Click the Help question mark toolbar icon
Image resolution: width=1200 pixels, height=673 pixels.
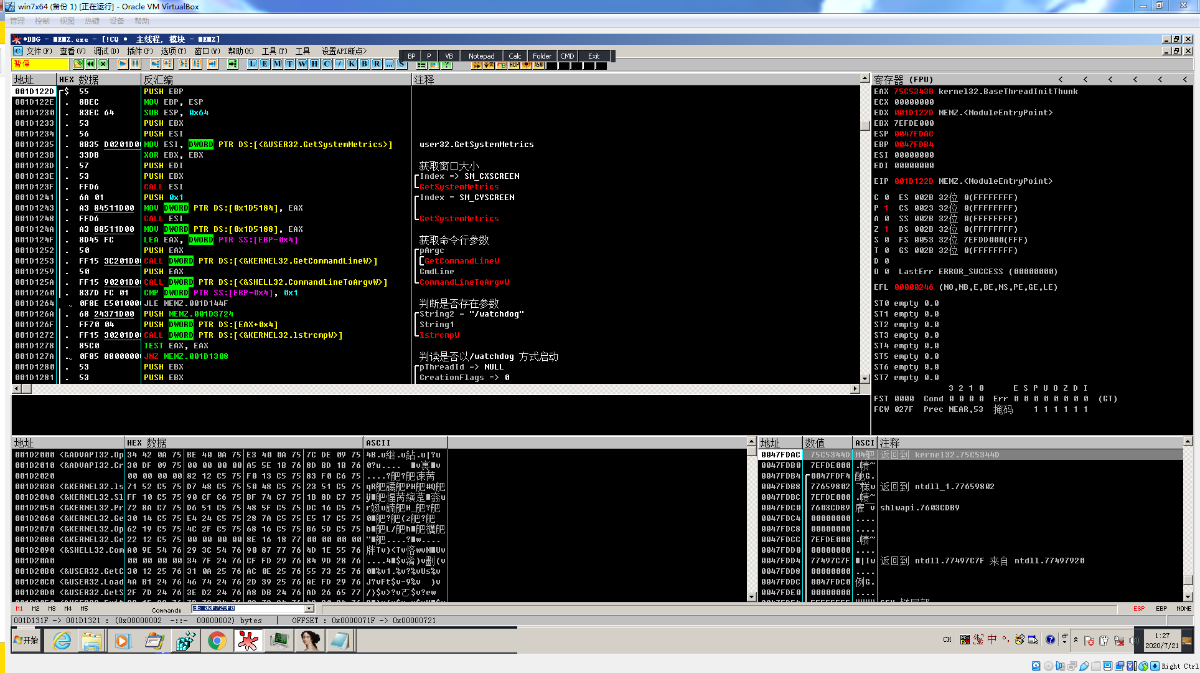tap(445, 64)
